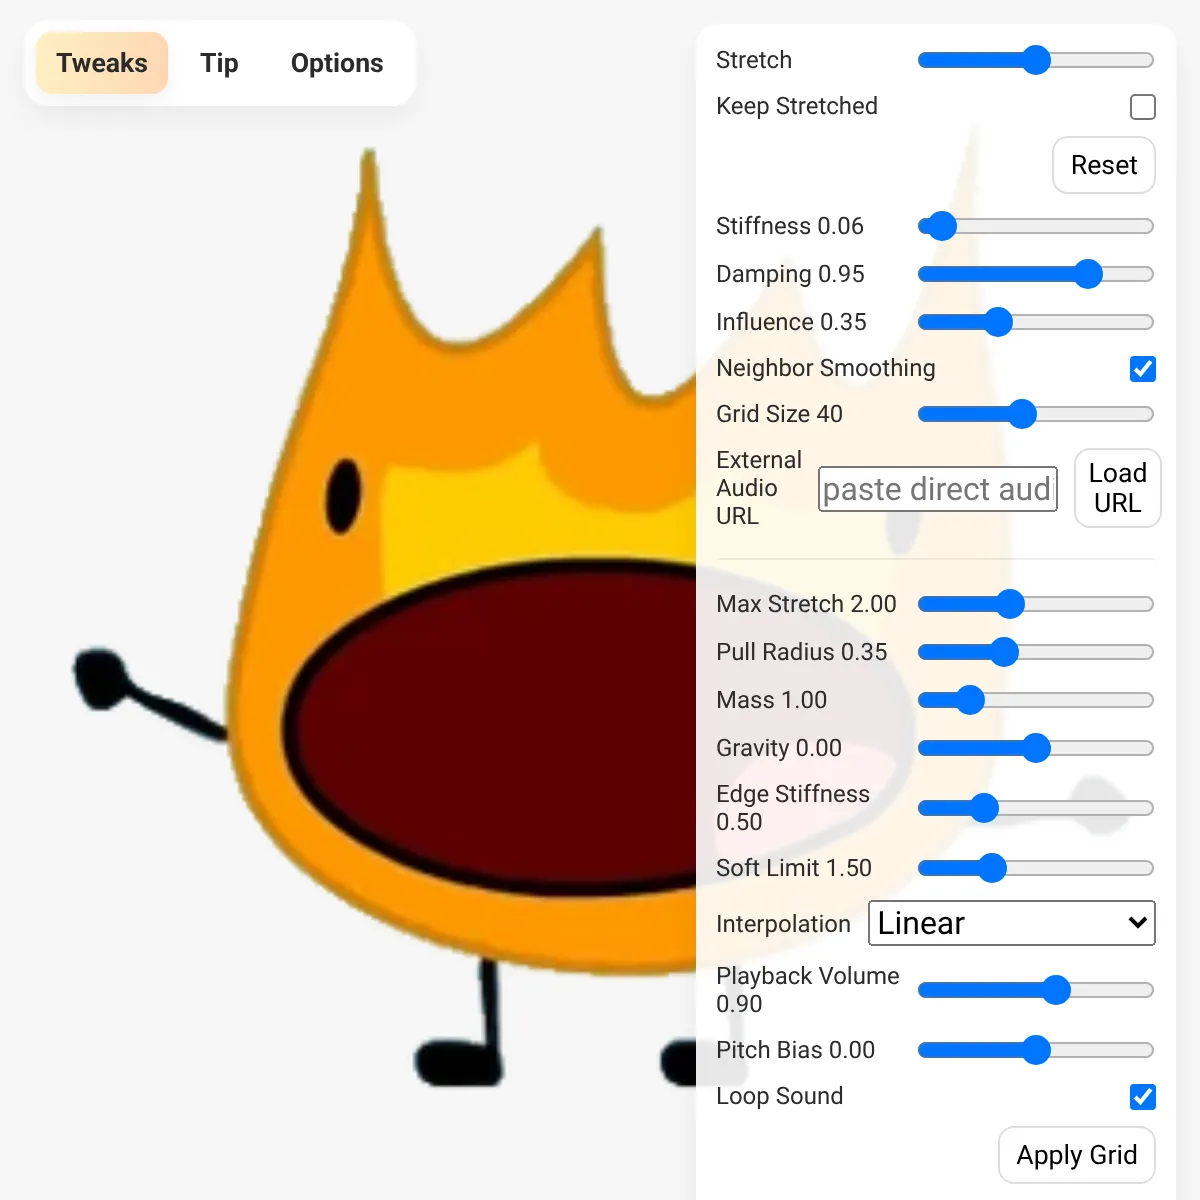The height and width of the screenshot is (1200, 1200).
Task: Click the Stretch slider handle
Action: coord(1037,60)
